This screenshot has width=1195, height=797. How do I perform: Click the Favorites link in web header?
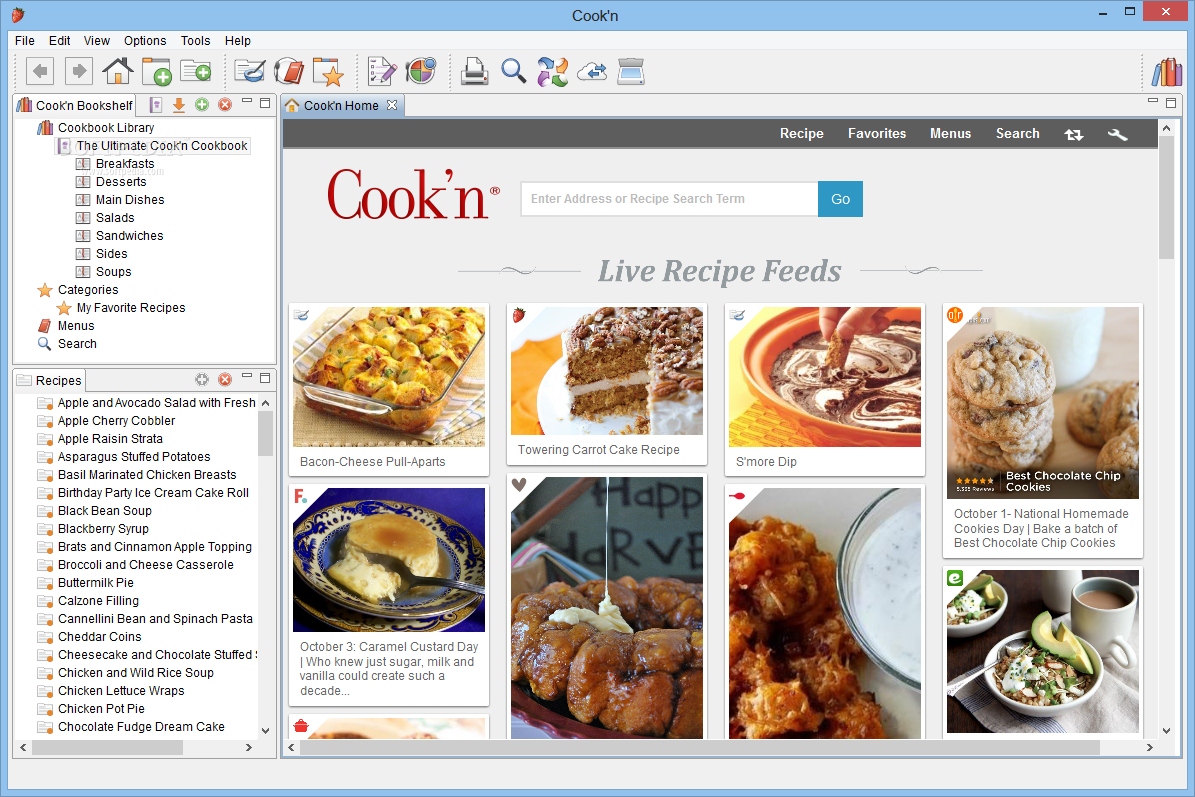pos(877,133)
